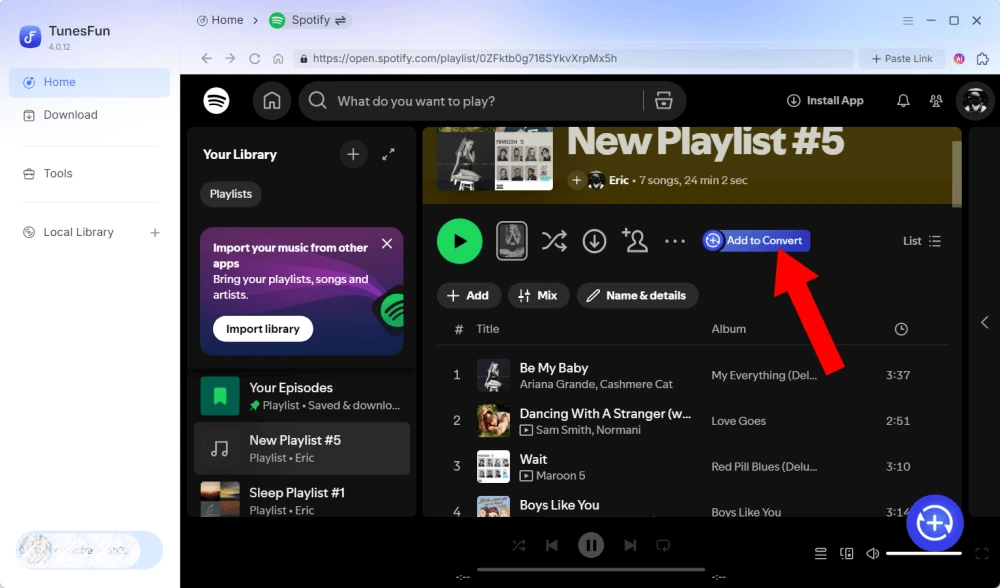The height and width of the screenshot is (588, 1000).
Task: Click Install App button
Action: coord(825,101)
